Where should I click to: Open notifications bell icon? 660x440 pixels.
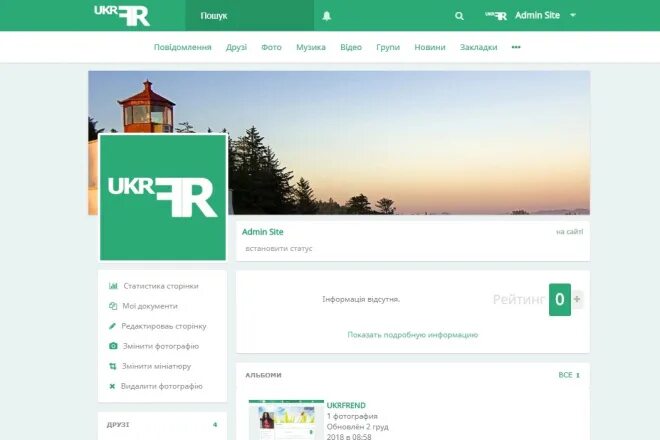327,16
